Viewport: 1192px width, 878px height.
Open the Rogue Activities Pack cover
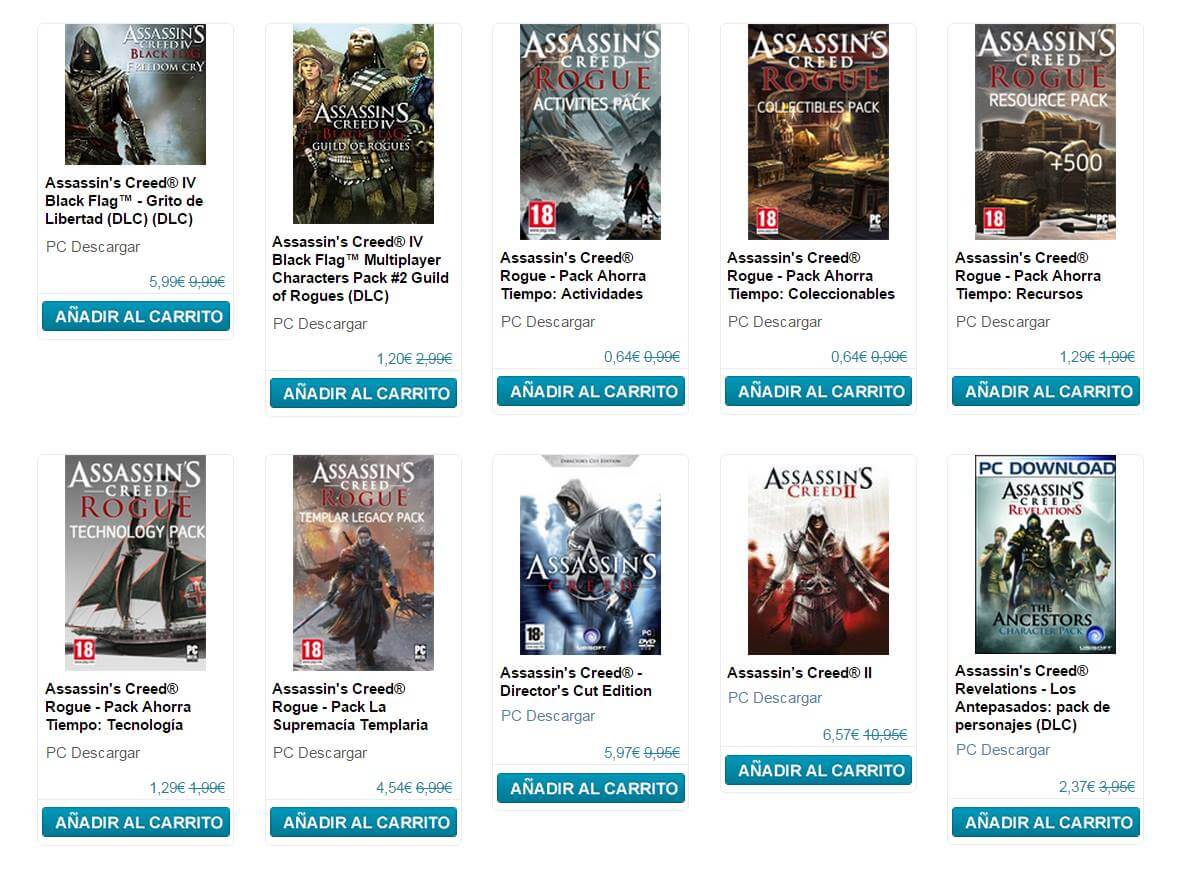tap(591, 132)
